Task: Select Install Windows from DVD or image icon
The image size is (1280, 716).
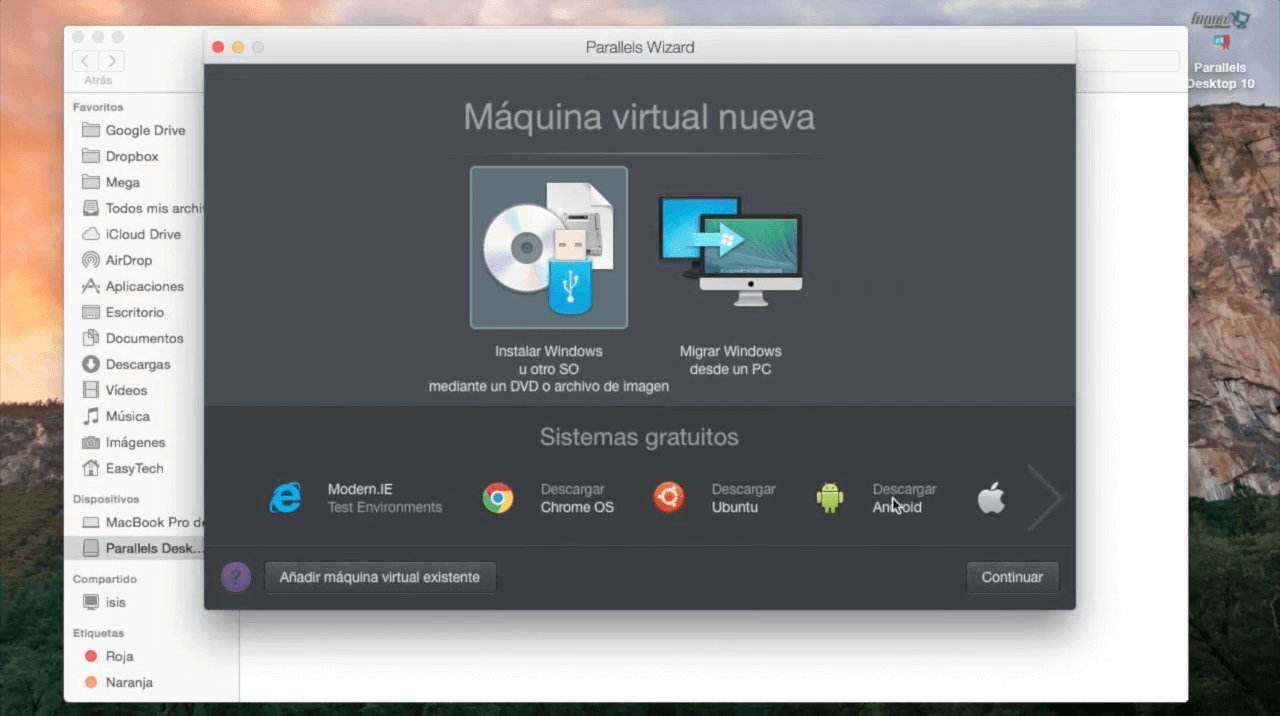Action: point(549,247)
